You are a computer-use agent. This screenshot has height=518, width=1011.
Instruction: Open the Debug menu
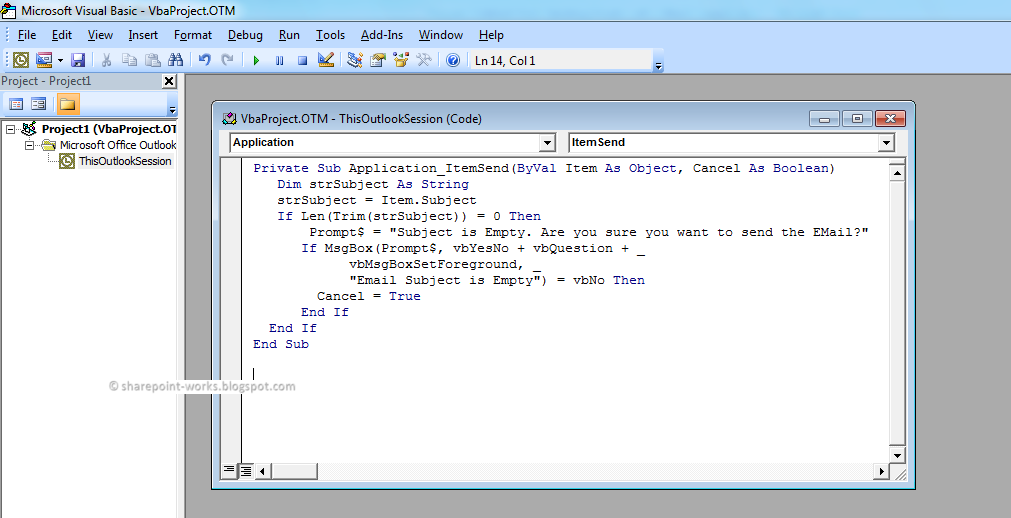click(245, 35)
